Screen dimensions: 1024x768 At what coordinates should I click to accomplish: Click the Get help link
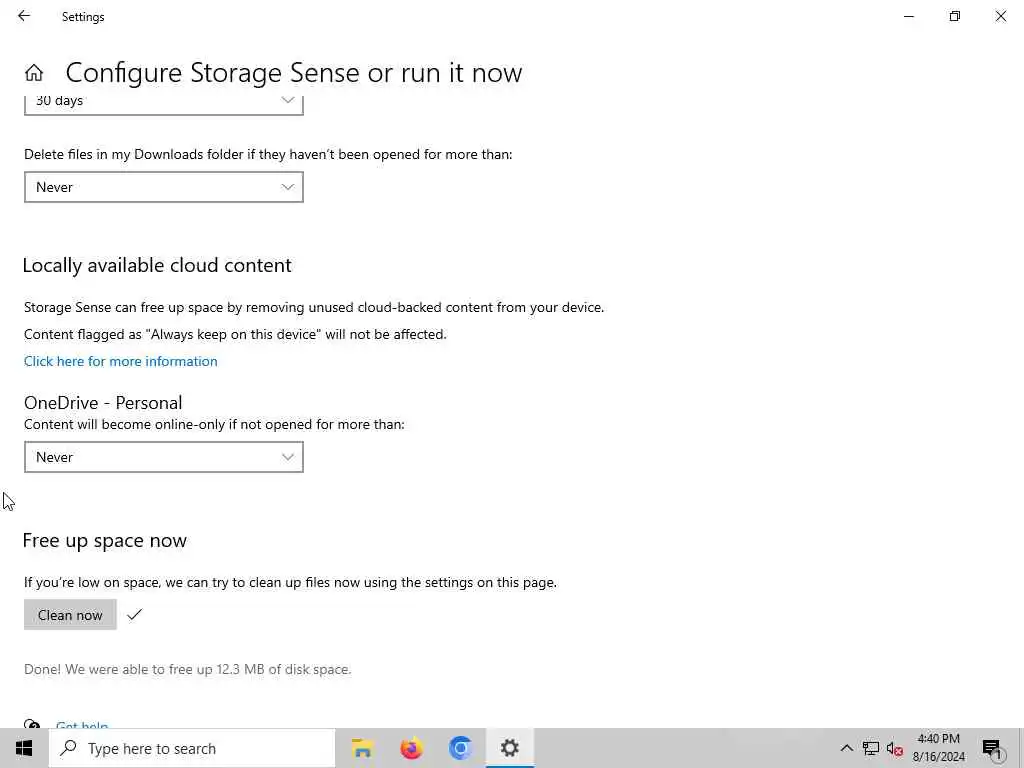click(82, 725)
